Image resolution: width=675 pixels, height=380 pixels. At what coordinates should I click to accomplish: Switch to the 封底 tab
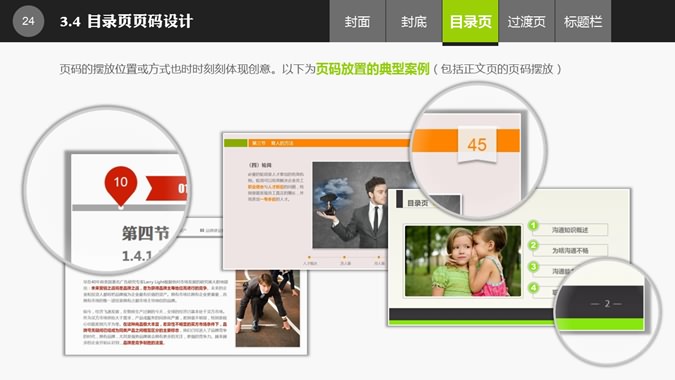coord(414,21)
